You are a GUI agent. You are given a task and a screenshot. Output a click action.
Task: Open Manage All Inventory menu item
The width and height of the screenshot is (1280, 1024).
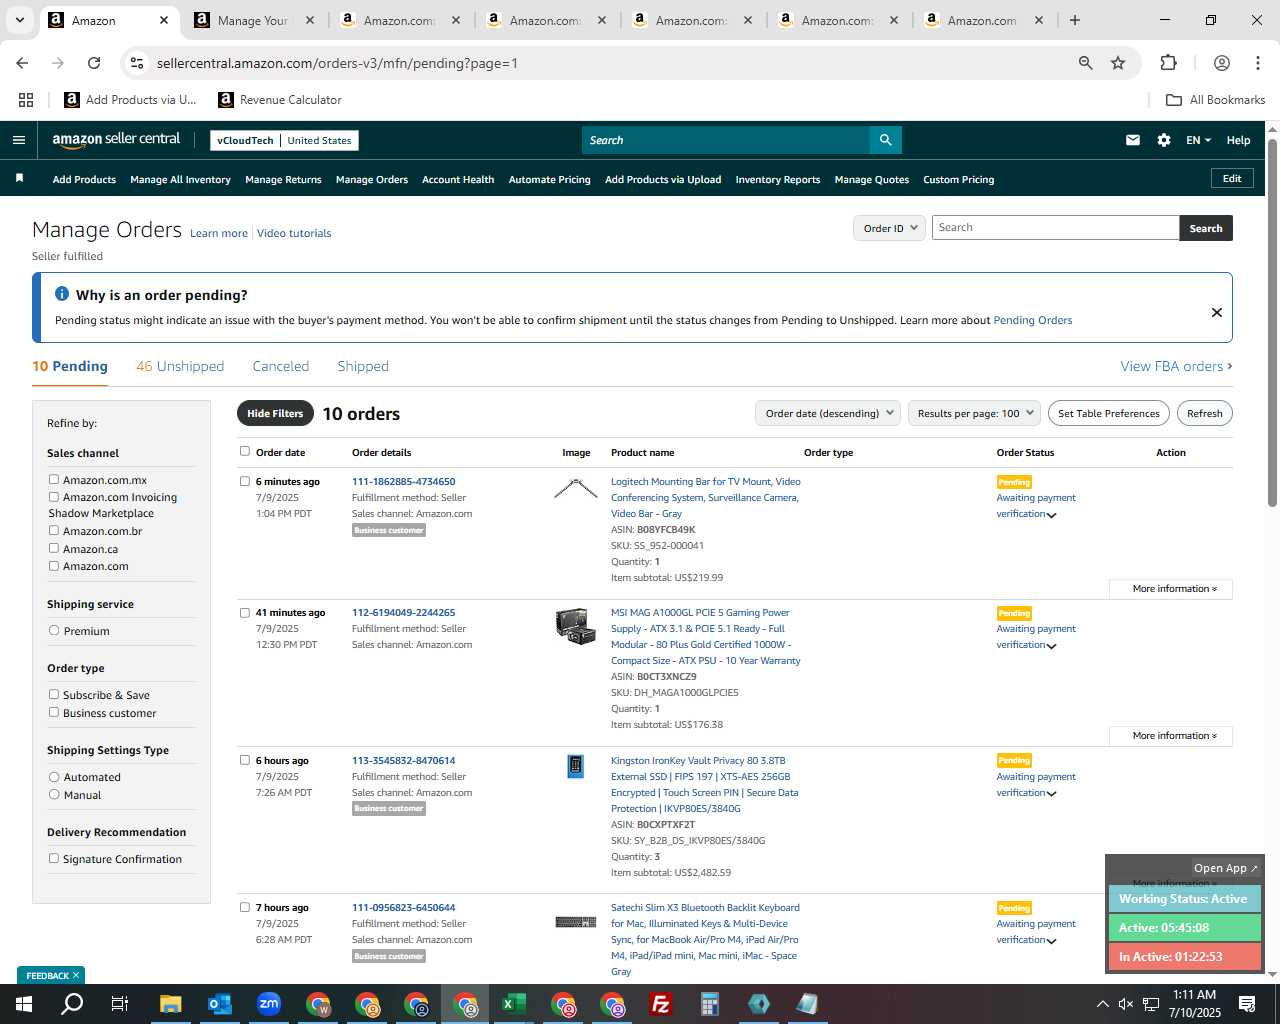[x=180, y=180]
